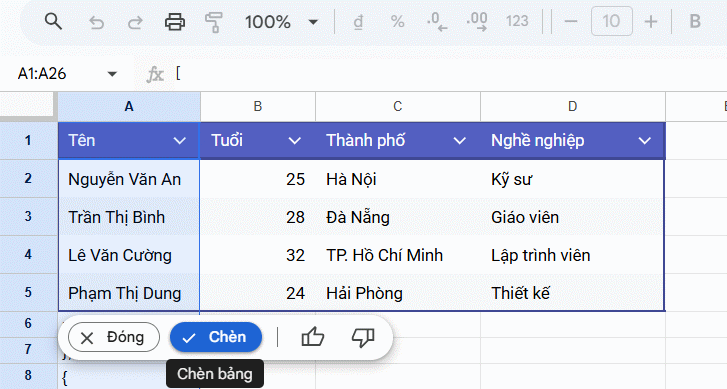This screenshot has height=389, width=727.
Task: Increase font size with plus
Action: 651,21
